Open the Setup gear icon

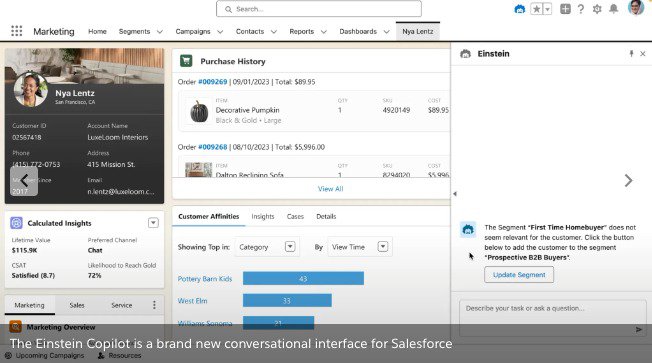pos(597,9)
